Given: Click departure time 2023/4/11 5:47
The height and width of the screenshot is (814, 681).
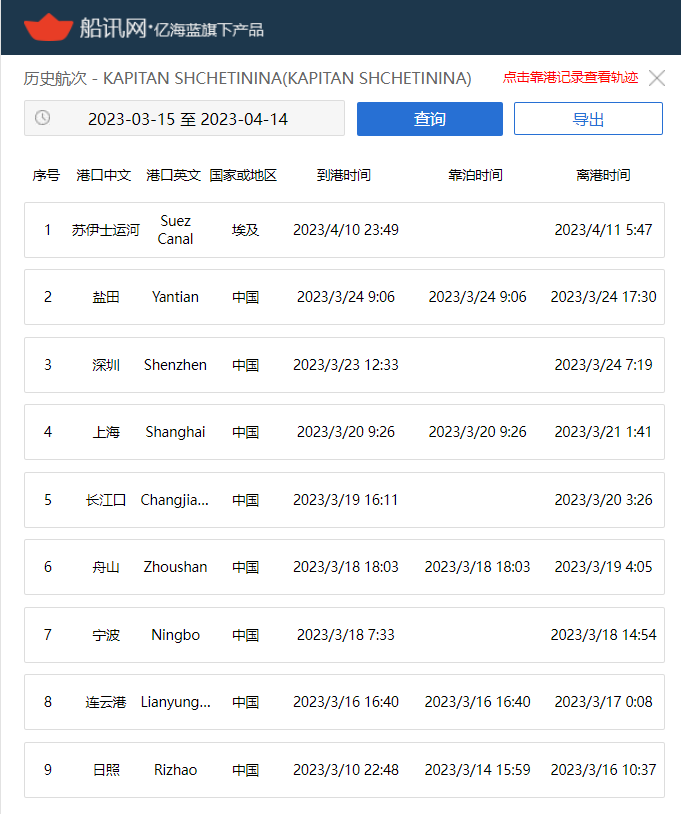Looking at the screenshot, I should coord(603,230).
